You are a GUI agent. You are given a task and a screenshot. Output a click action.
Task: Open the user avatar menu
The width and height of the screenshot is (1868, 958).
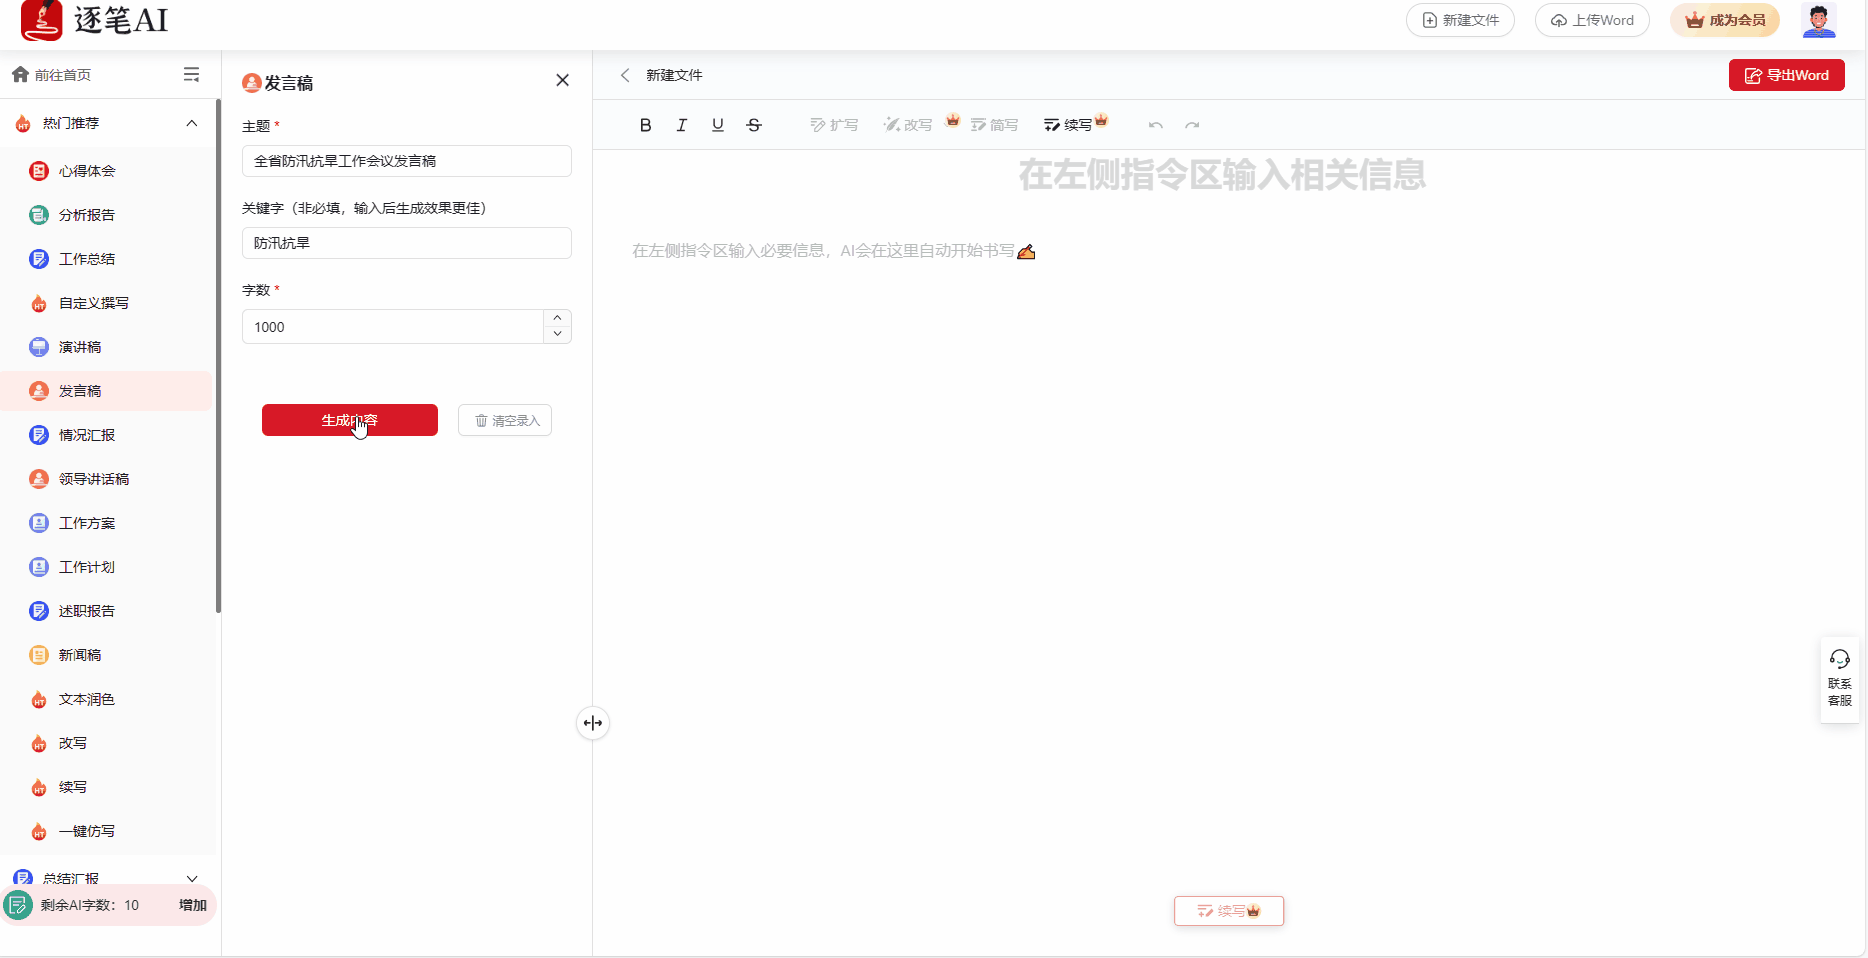click(x=1819, y=20)
